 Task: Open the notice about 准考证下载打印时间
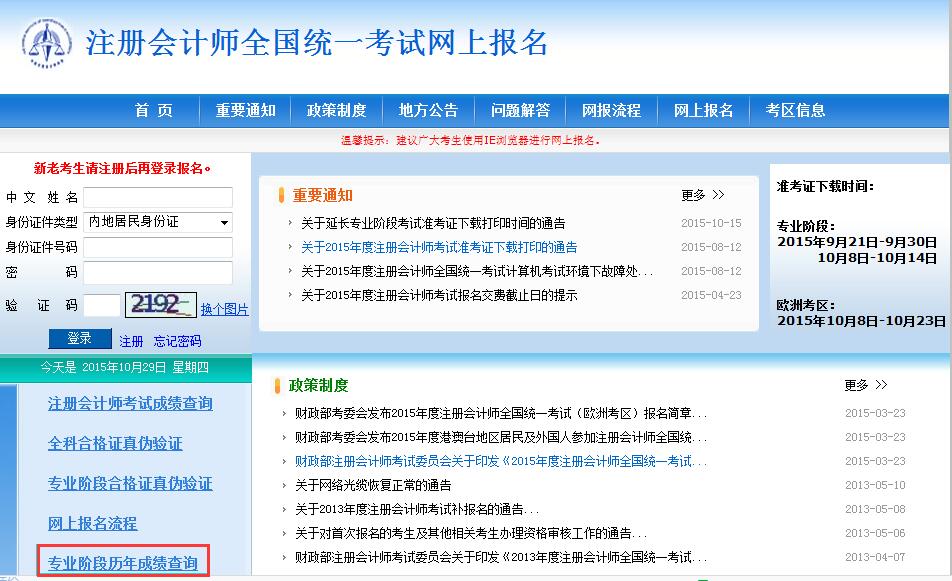pos(430,222)
